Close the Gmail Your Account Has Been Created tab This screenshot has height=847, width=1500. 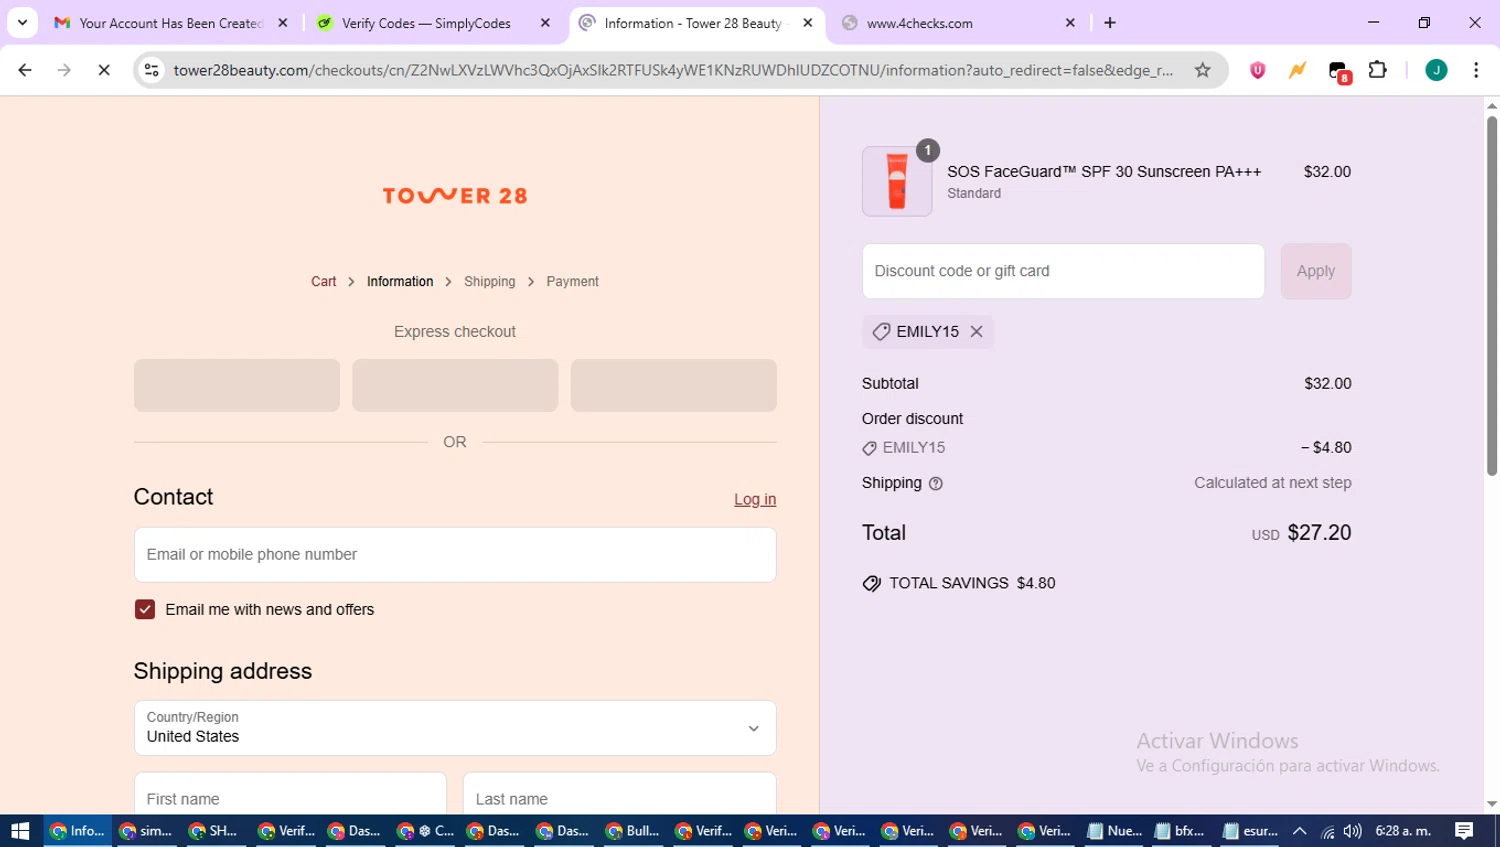point(283,23)
